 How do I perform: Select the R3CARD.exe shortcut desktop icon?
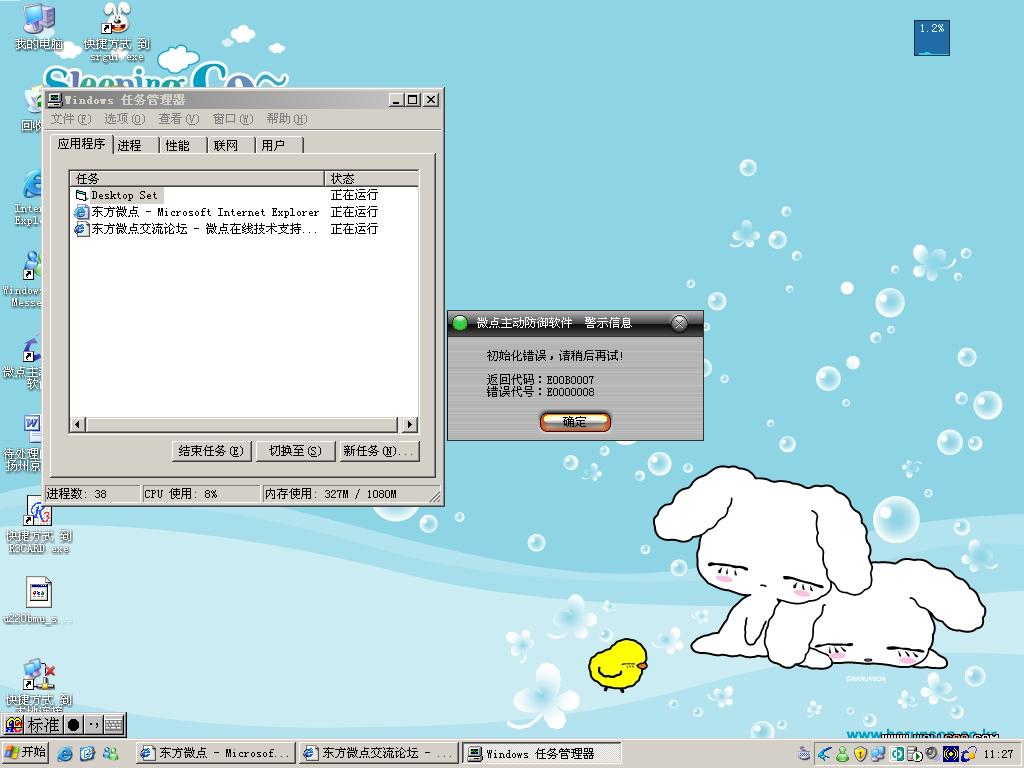39,524
